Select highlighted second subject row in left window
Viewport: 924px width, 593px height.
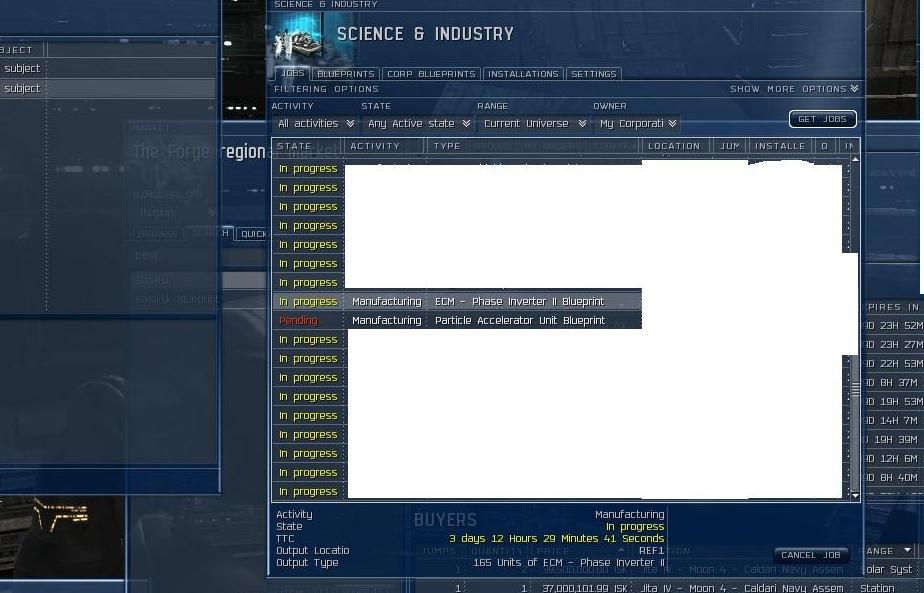click(108, 88)
